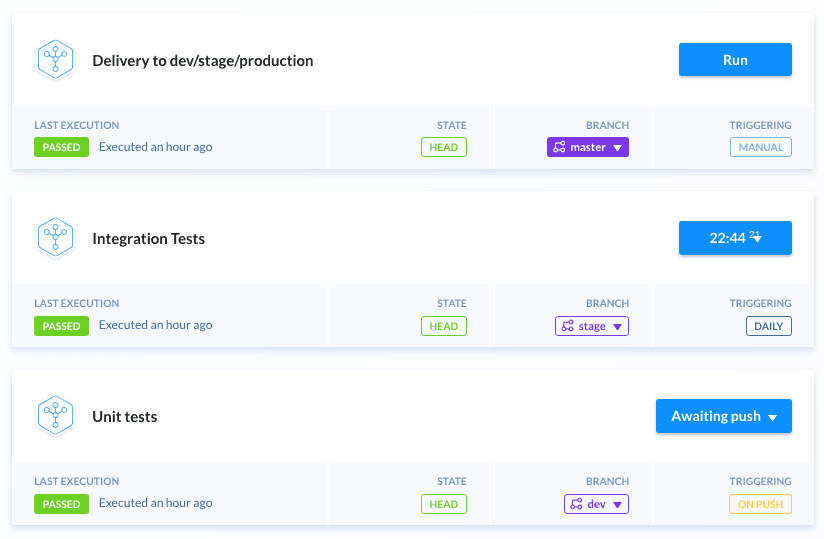
Task: Click the Integration Tests pipeline hexagon icon
Action: 55,239
